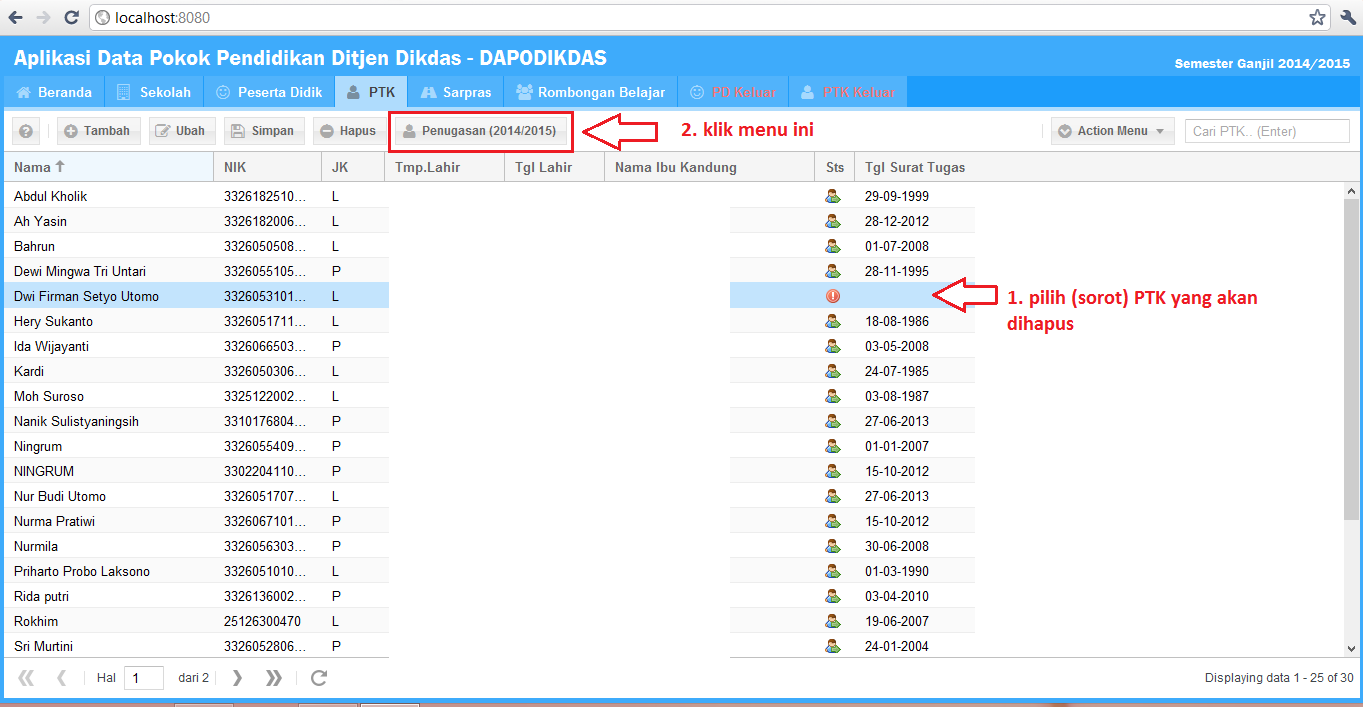Click the plus icon on the Tambah button
1363x707 pixels.
pyautogui.click(x=70, y=130)
